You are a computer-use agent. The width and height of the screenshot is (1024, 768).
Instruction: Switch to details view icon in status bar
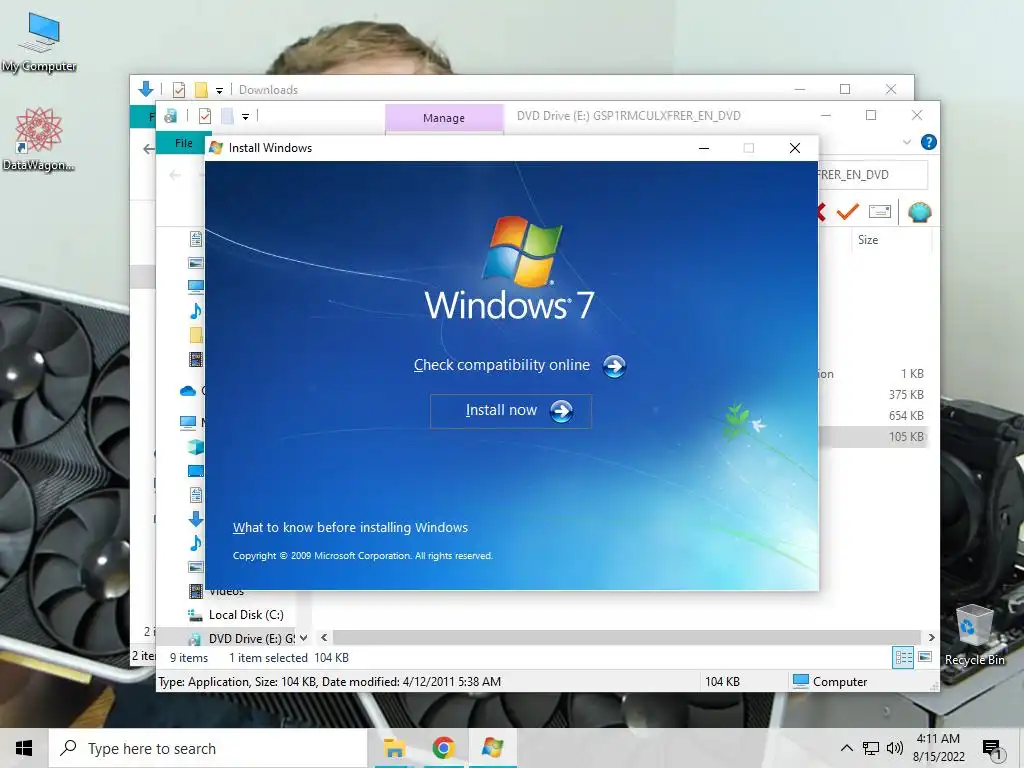903,658
